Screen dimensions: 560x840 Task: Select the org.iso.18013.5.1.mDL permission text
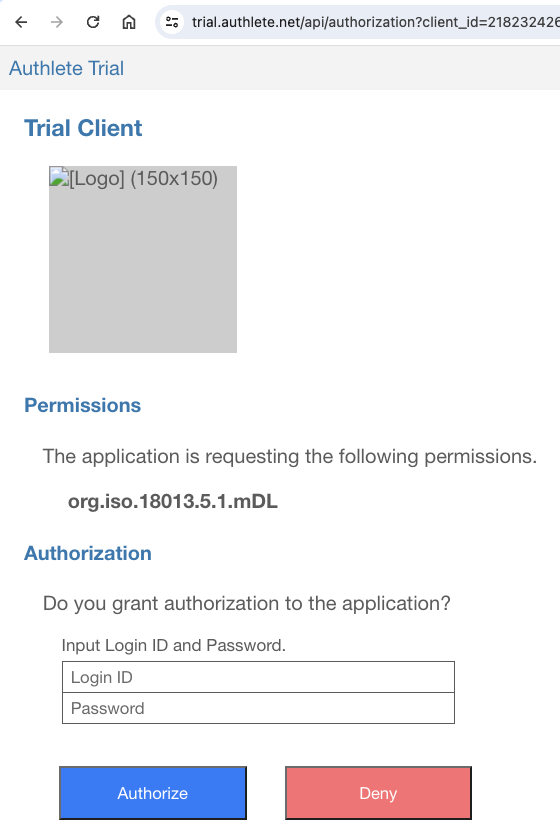tap(173, 501)
